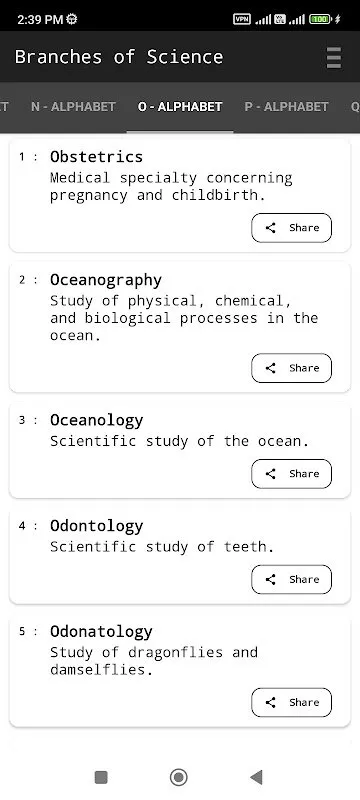Open the Obstetrics entry title
This screenshot has height=800, width=360.
(96, 157)
